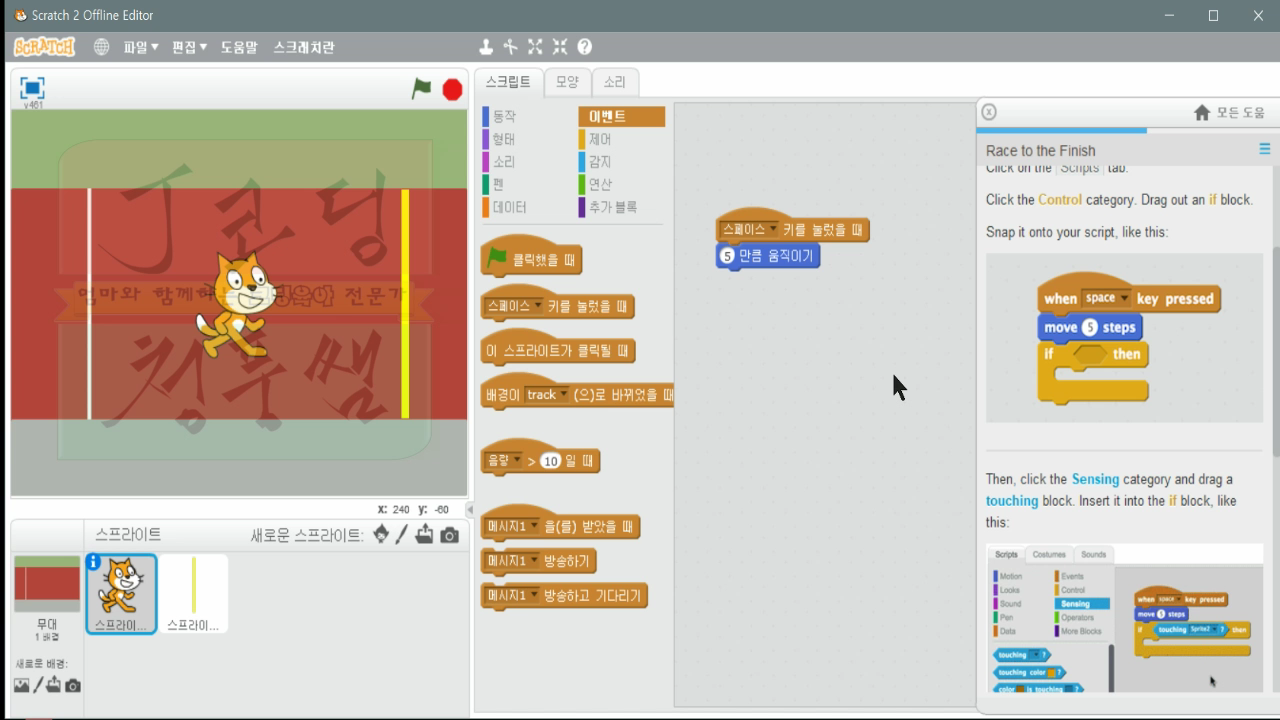Image resolution: width=1280 pixels, height=720 pixels.
Task: Click the value 10 field in 음량 block
Action: 550,461
